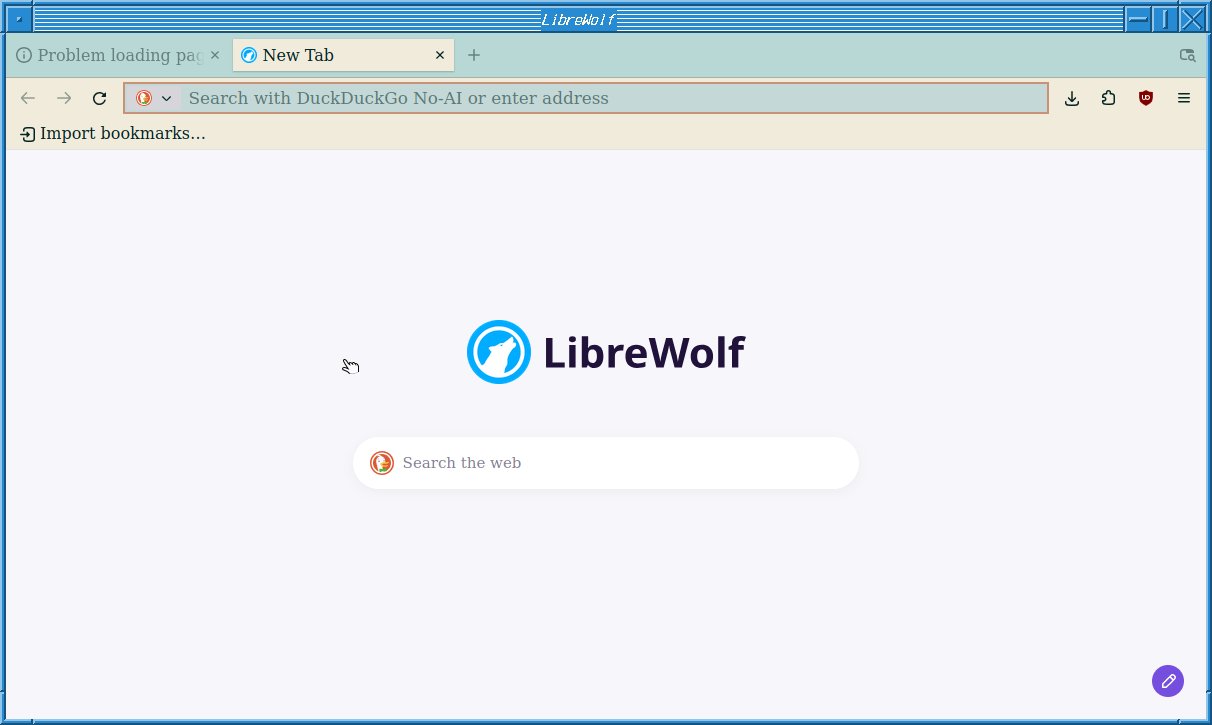Image resolution: width=1212 pixels, height=725 pixels.
Task: Click the purple pencil customize button
Action: 1168,681
